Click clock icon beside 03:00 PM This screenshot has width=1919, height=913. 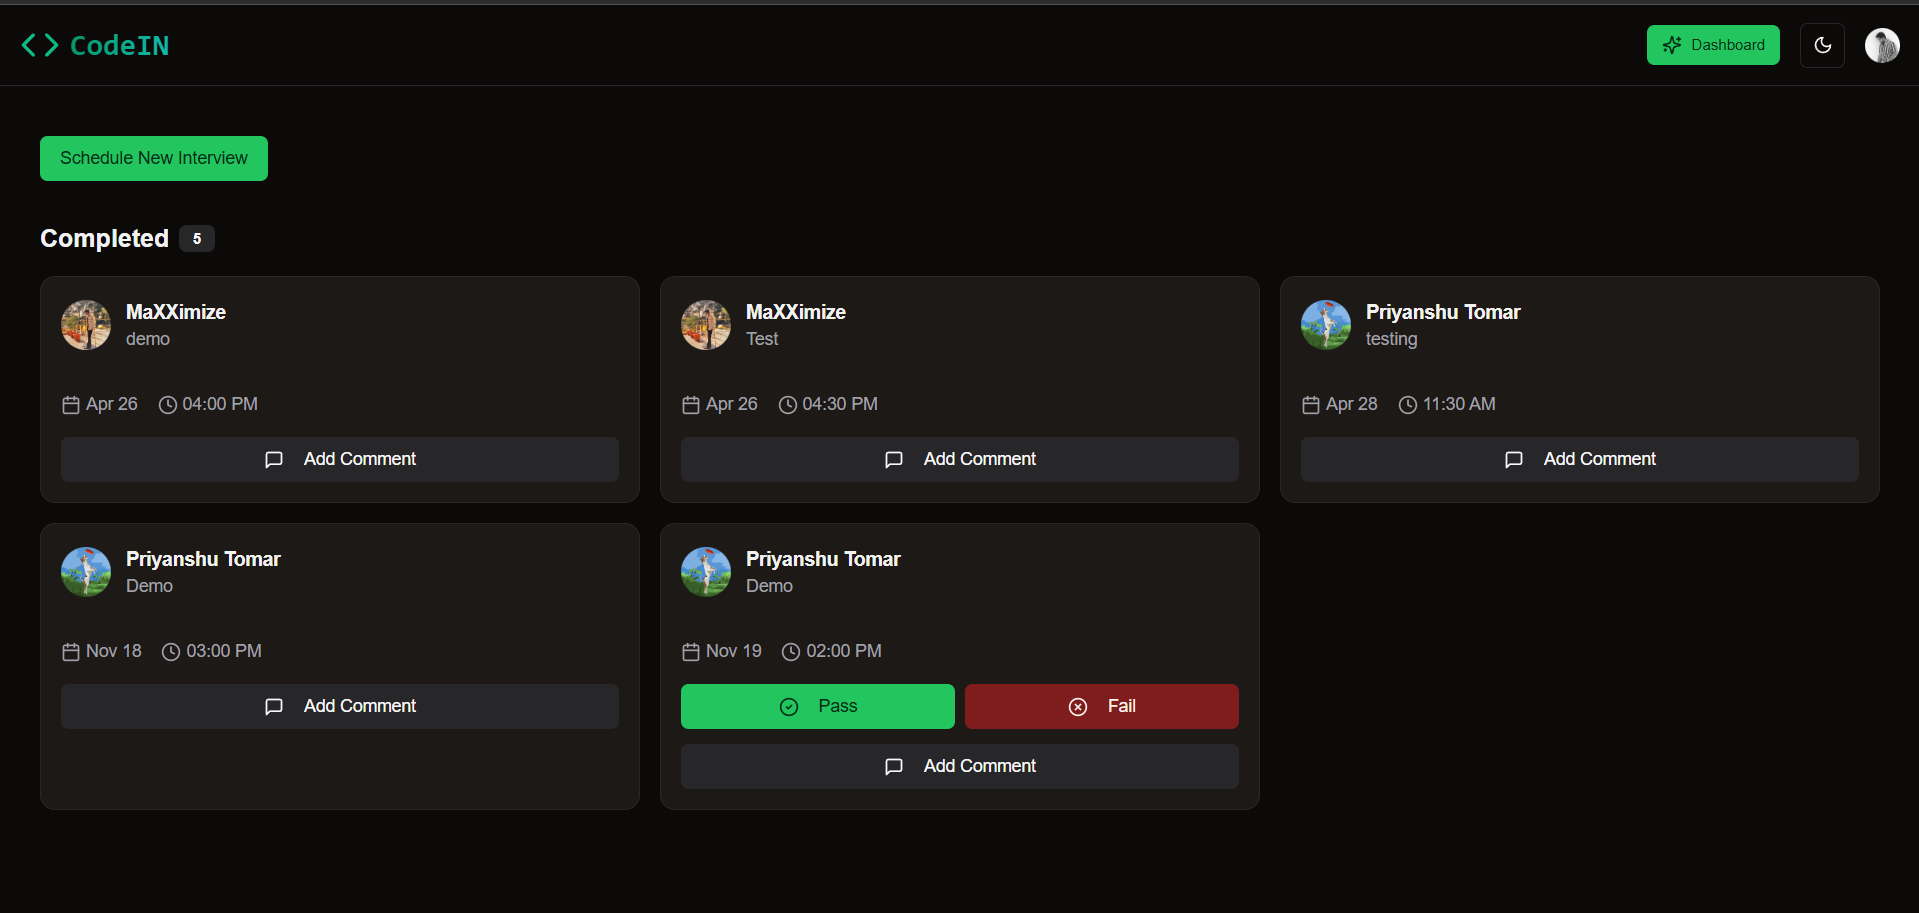[171, 652]
